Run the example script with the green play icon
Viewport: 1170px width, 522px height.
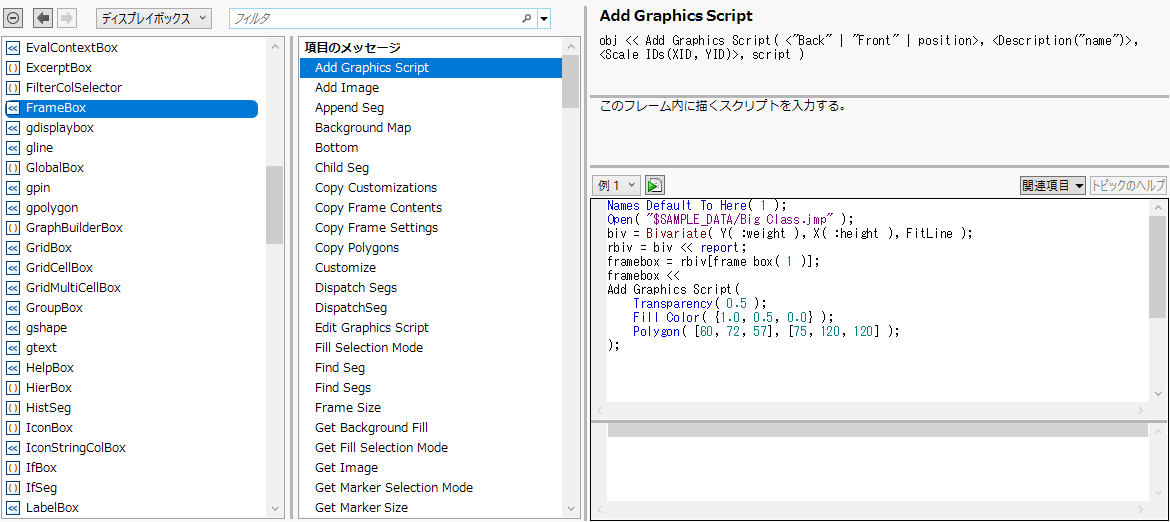pyautogui.click(x=654, y=185)
